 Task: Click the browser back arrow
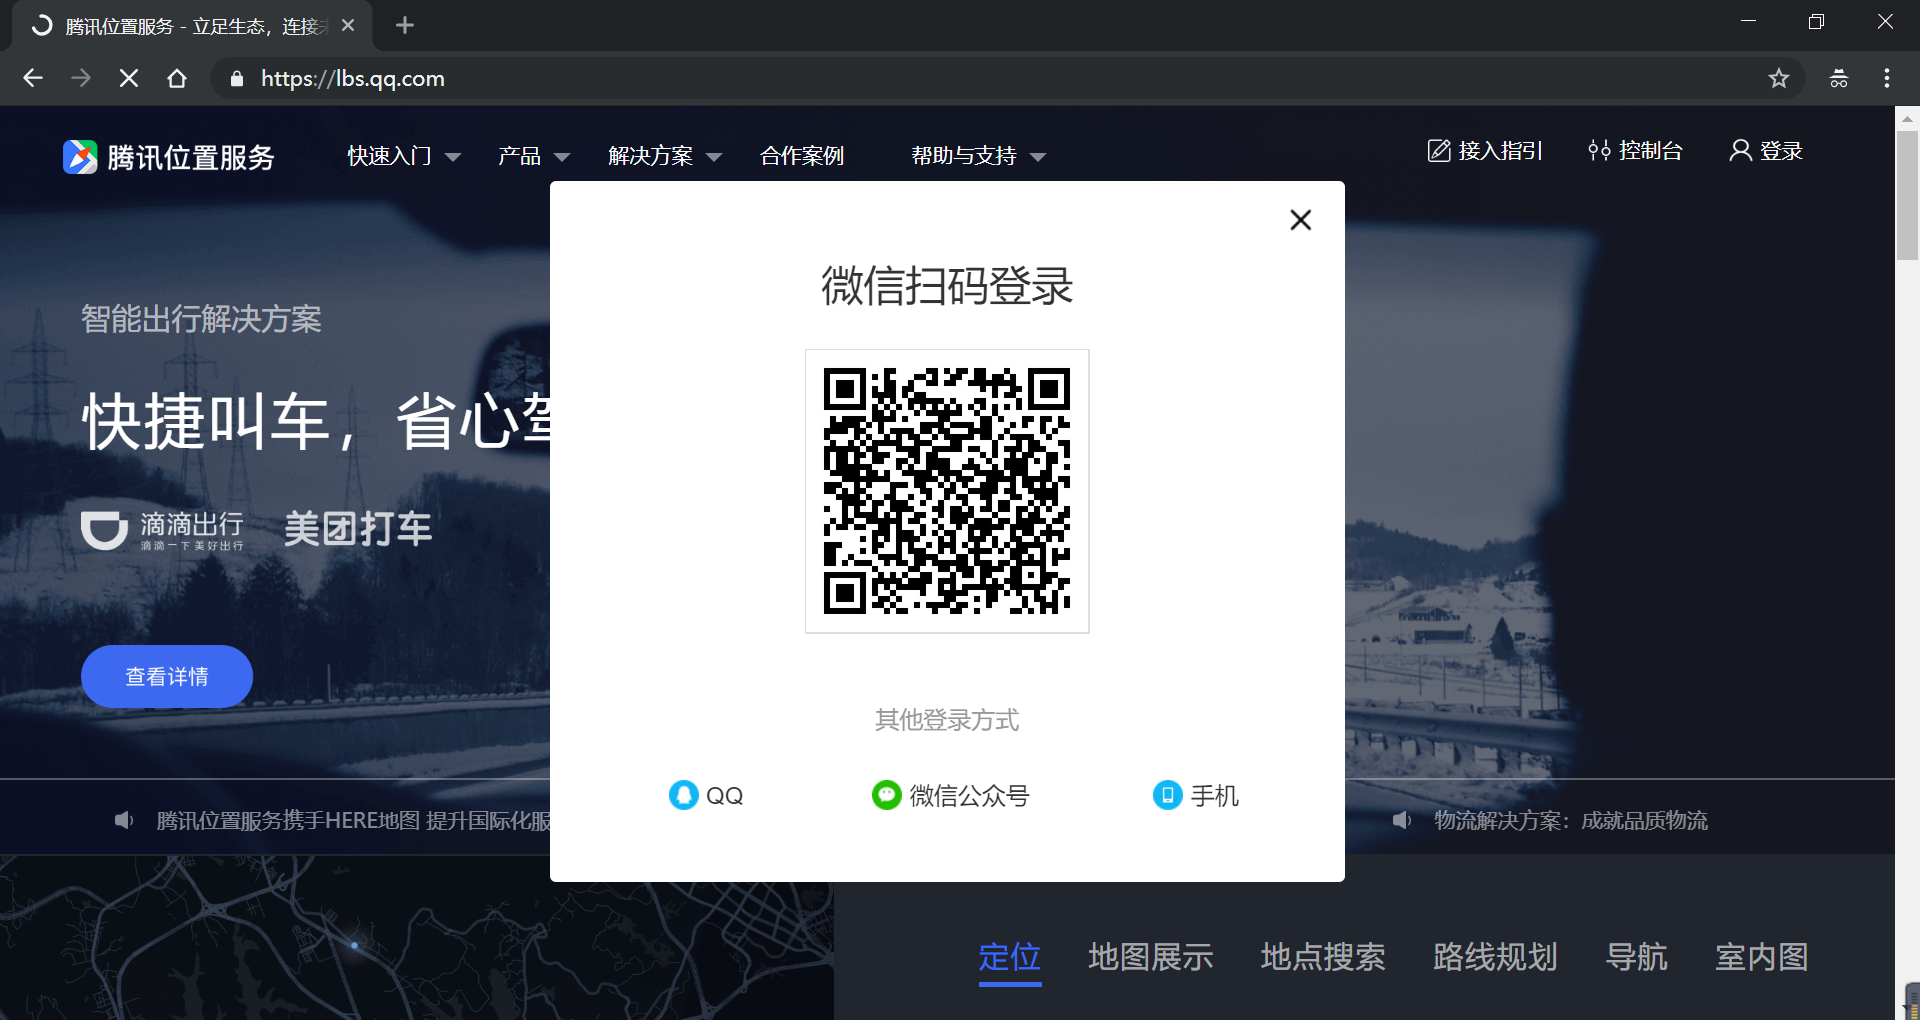tap(33, 78)
